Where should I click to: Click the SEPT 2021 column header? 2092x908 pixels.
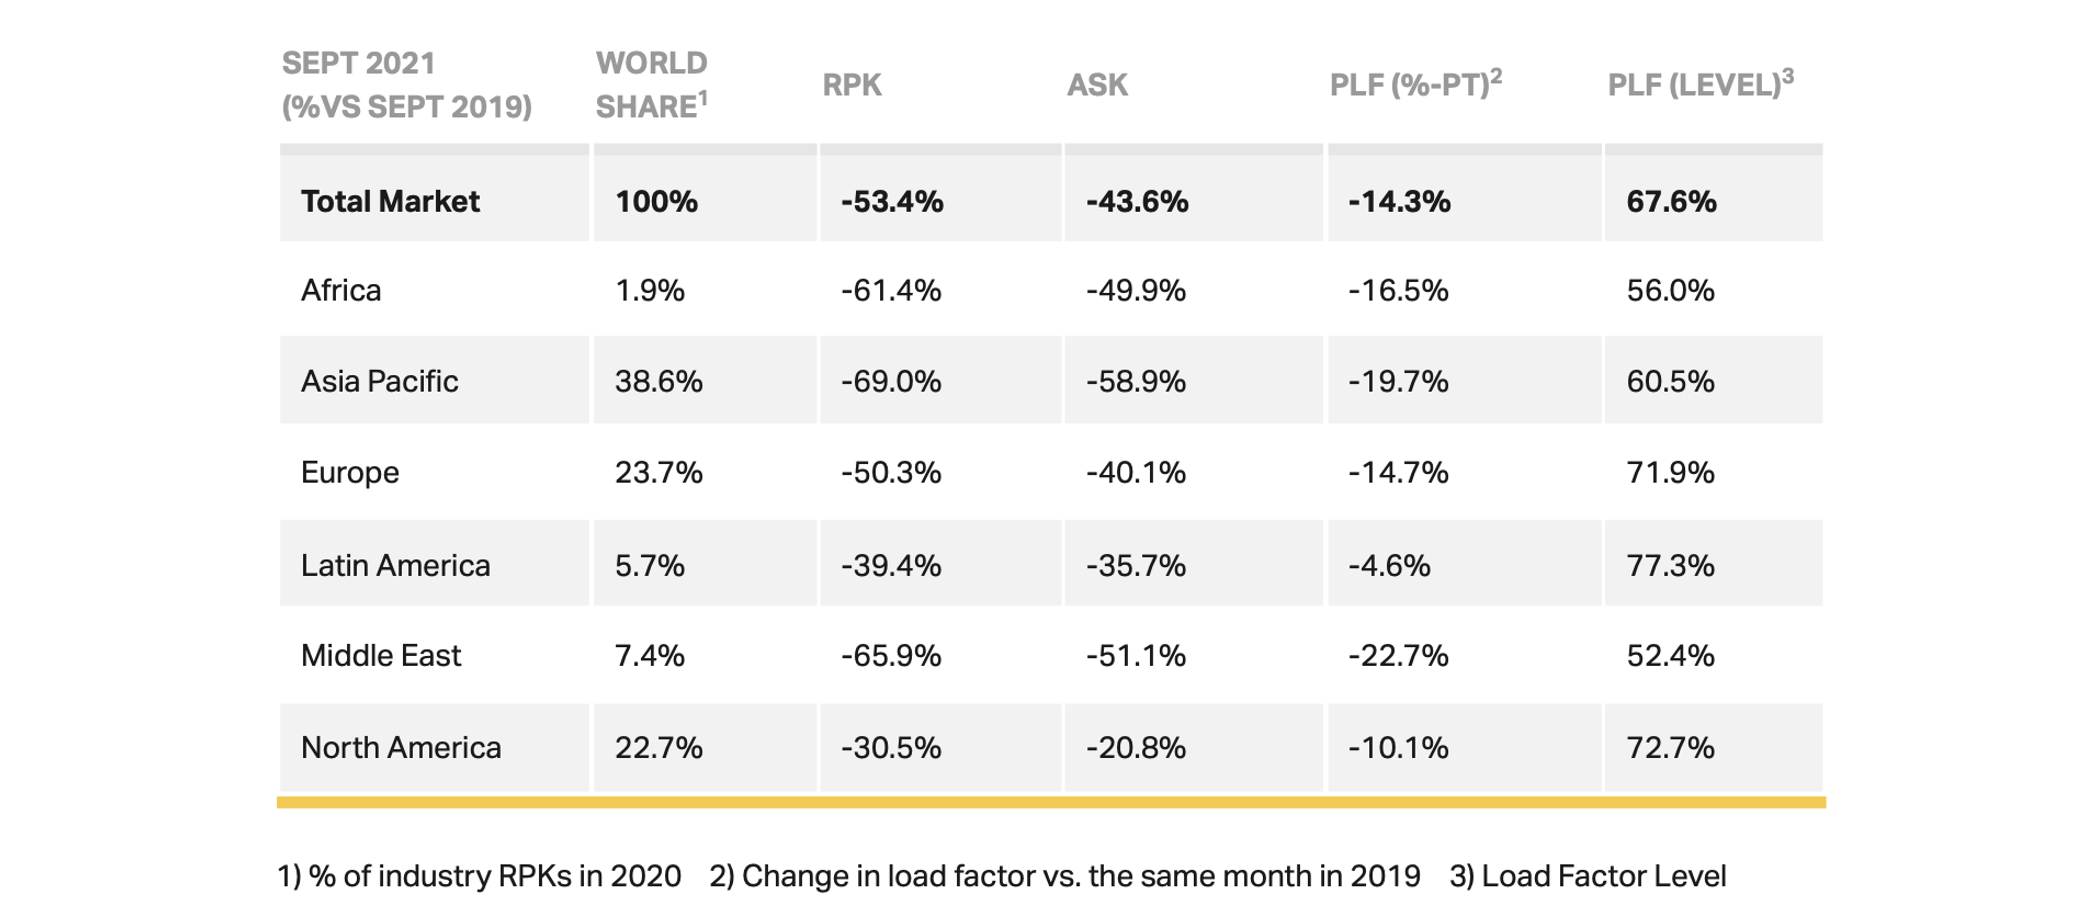coord(406,85)
